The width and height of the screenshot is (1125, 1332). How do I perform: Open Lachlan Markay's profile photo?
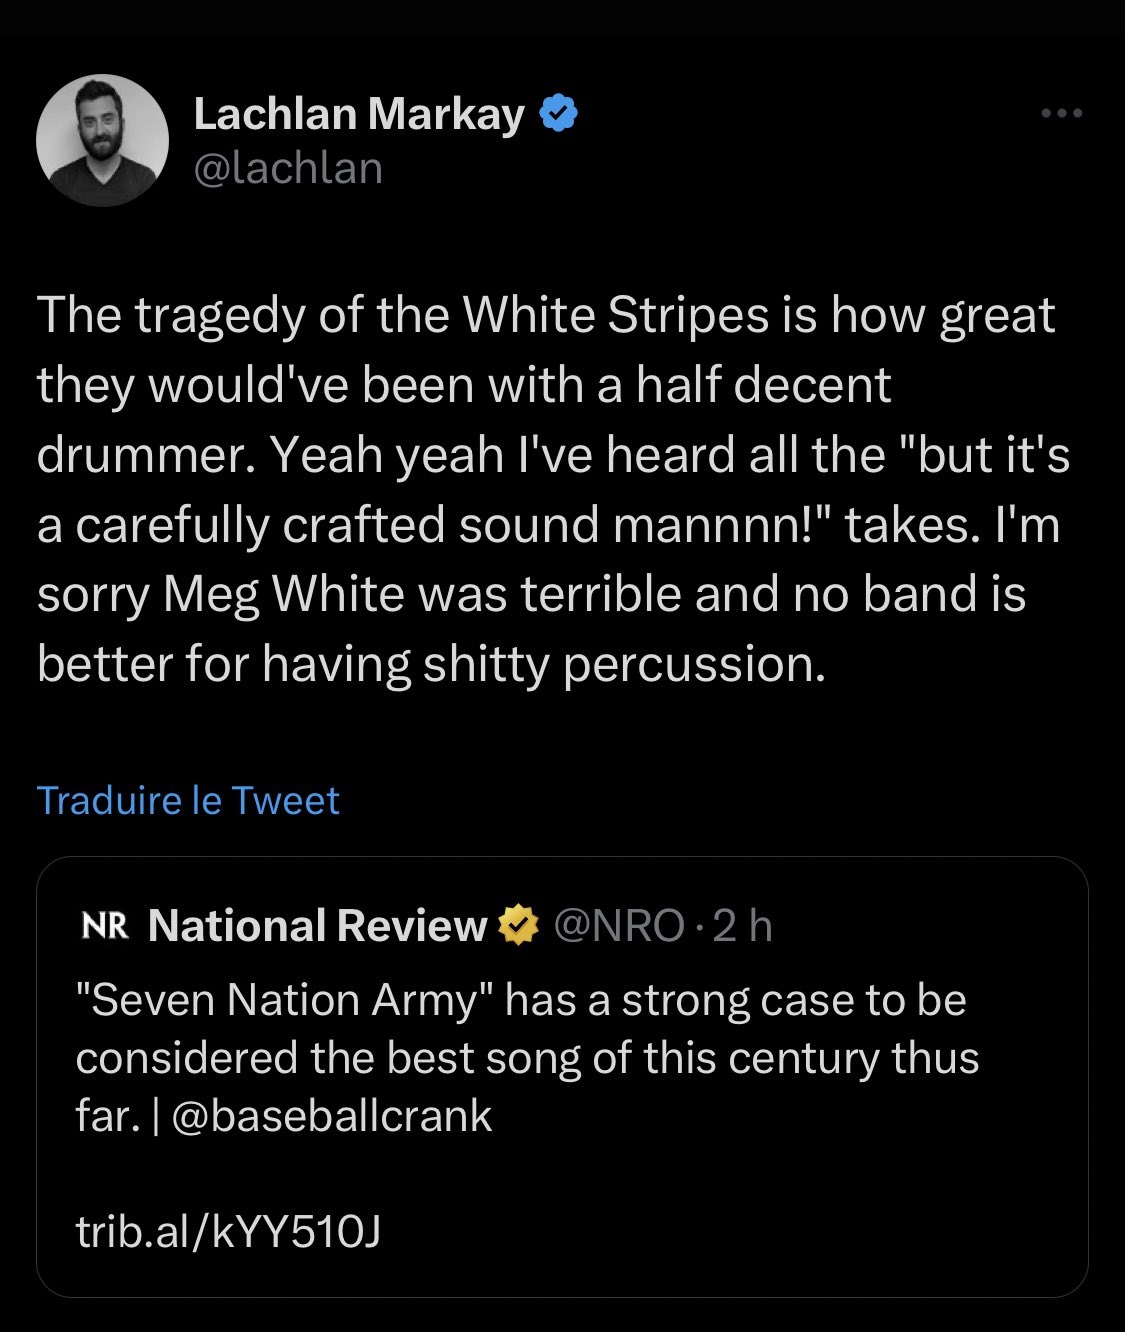pyautogui.click(x=102, y=140)
